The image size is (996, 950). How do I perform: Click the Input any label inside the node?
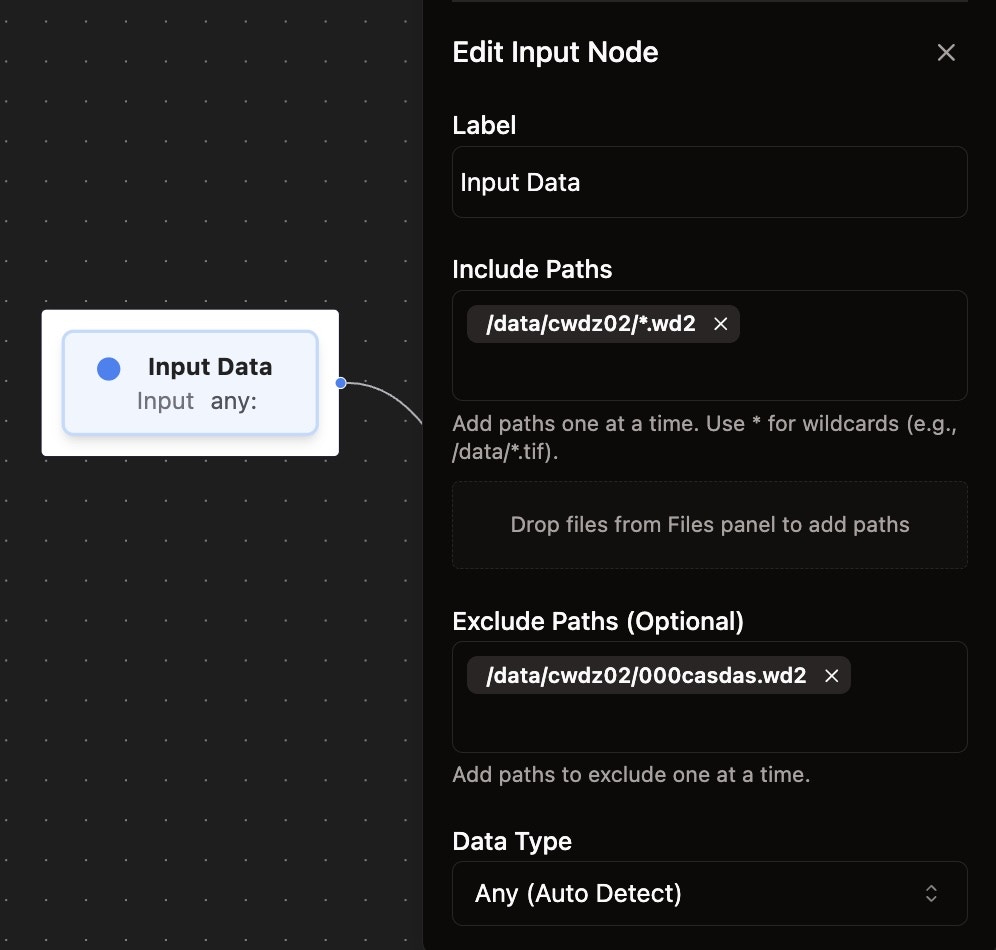pos(195,400)
